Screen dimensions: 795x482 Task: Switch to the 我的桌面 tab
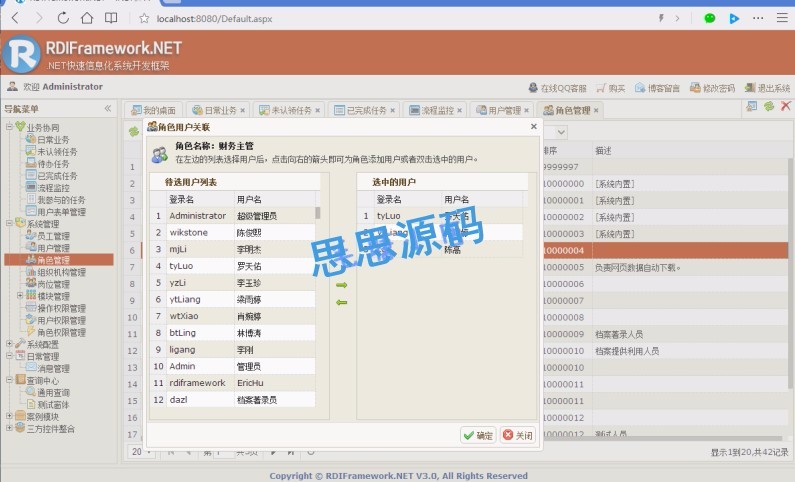coord(153,110)
